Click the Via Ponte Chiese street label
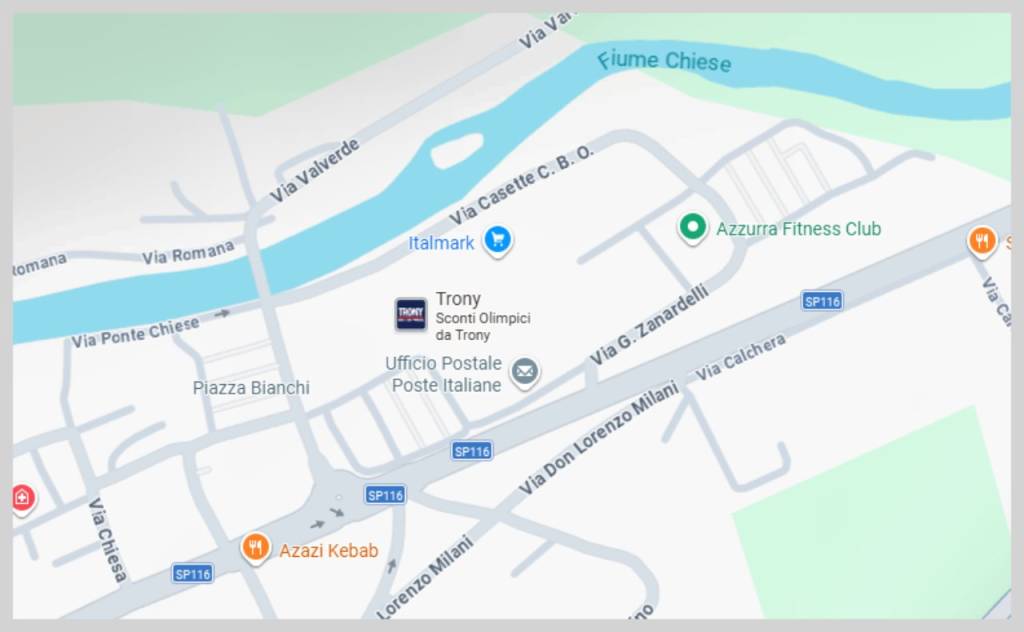 [135, 333]
